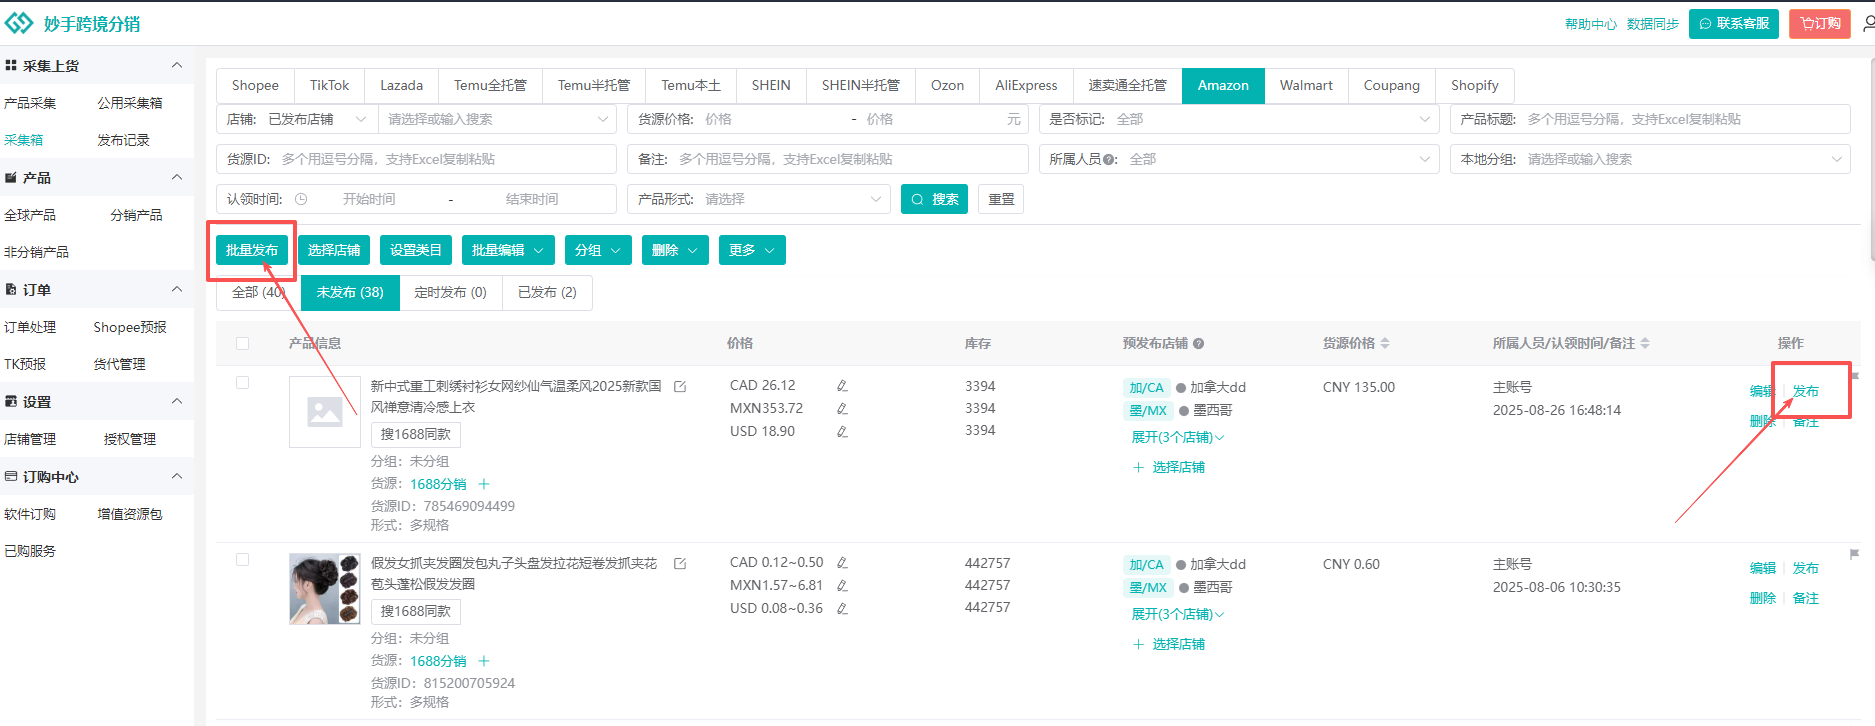Check the first product row checkbox

tap(242, 383)
